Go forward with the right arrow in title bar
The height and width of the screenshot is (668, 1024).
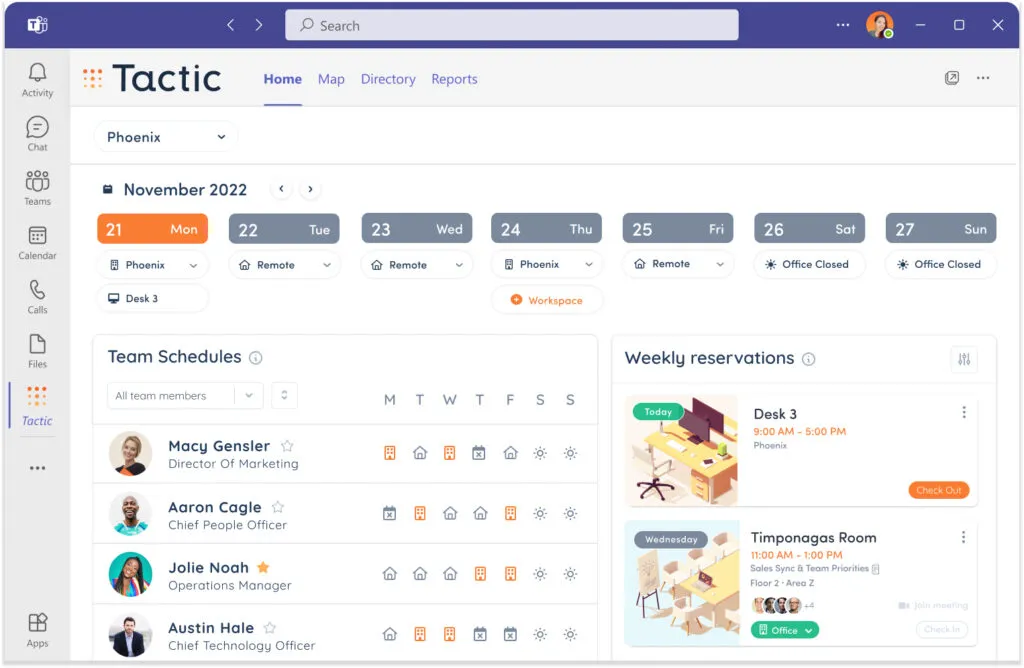point(259,25)
